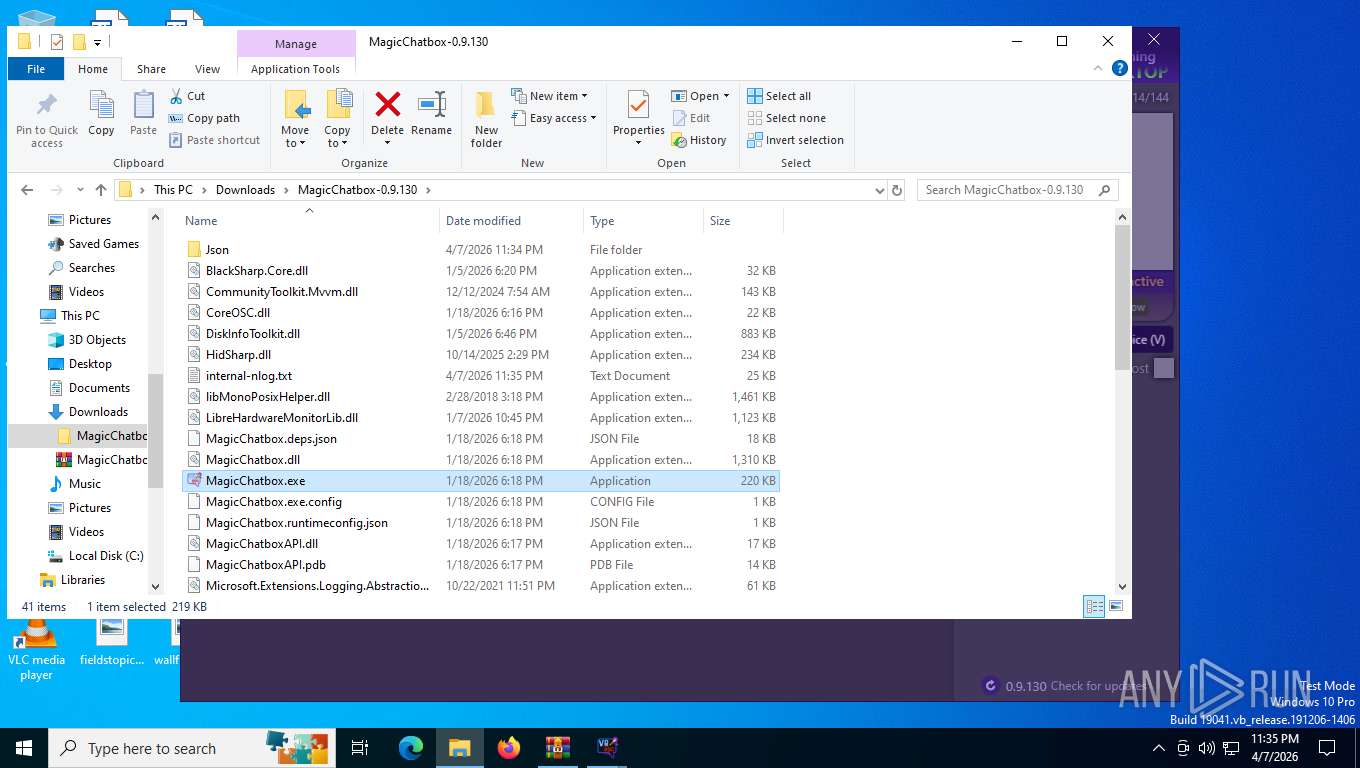This screenshot has height=768, width=1360.
Task: Click the History button
Action: click(699, 140)
